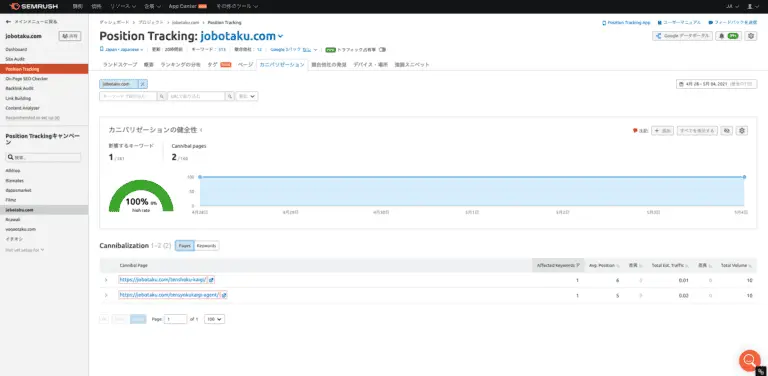Sort by Avg. Position column
Viewport: 768px width, 376px height.
pyautogui.click(x=604, y=265)
